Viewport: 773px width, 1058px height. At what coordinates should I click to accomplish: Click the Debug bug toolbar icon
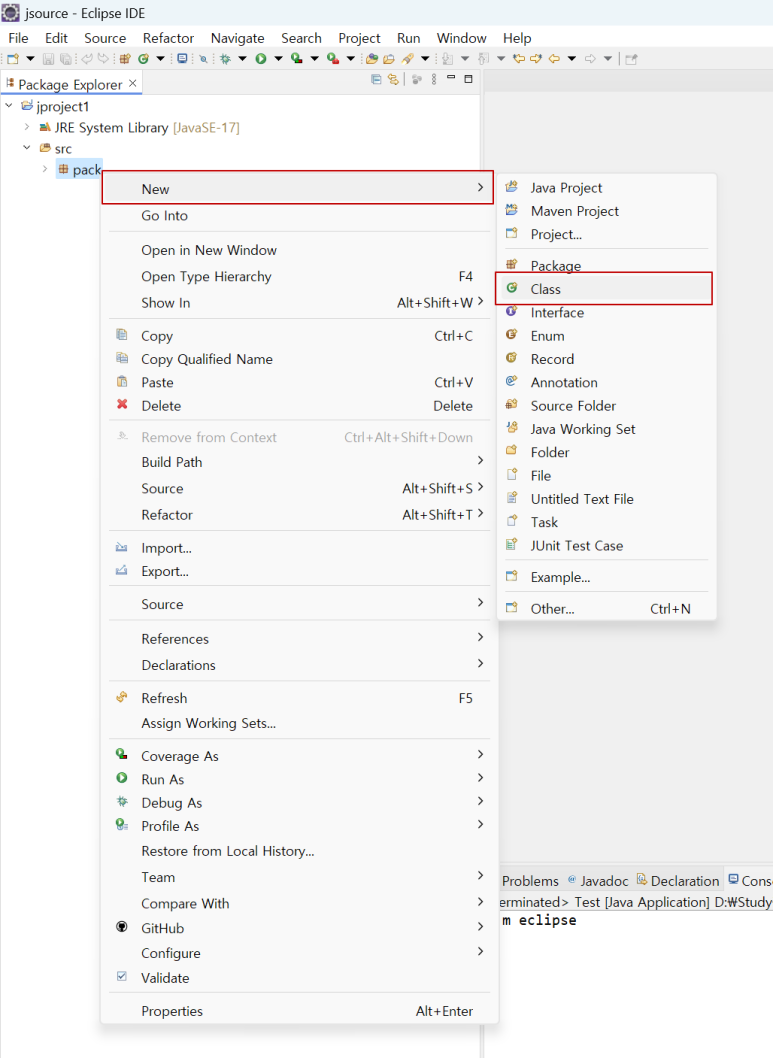click(225, 59)
